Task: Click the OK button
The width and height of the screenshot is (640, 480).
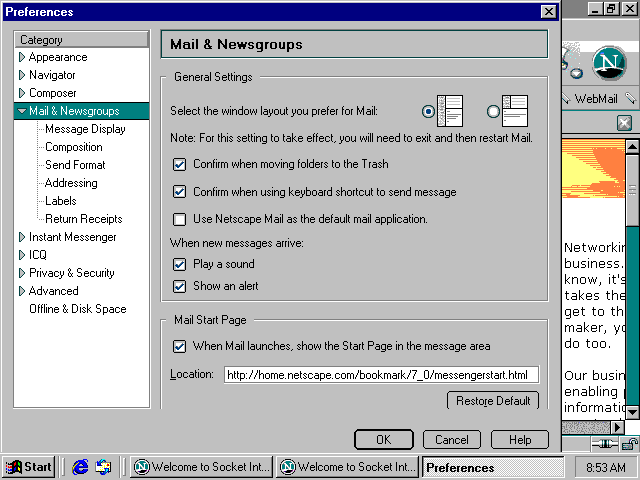Action: pyautogui.click(x=384, y=440)
